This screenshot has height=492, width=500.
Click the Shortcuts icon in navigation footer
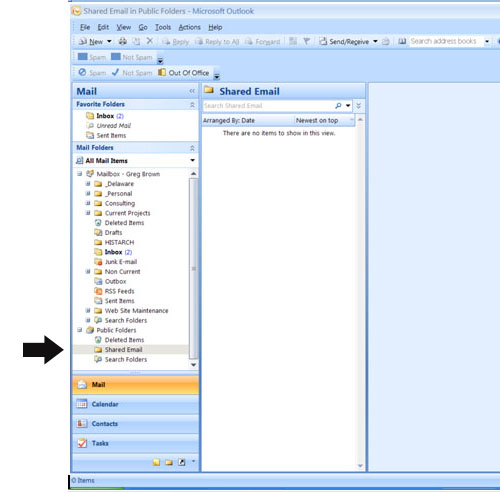click(x=182, y=462)
